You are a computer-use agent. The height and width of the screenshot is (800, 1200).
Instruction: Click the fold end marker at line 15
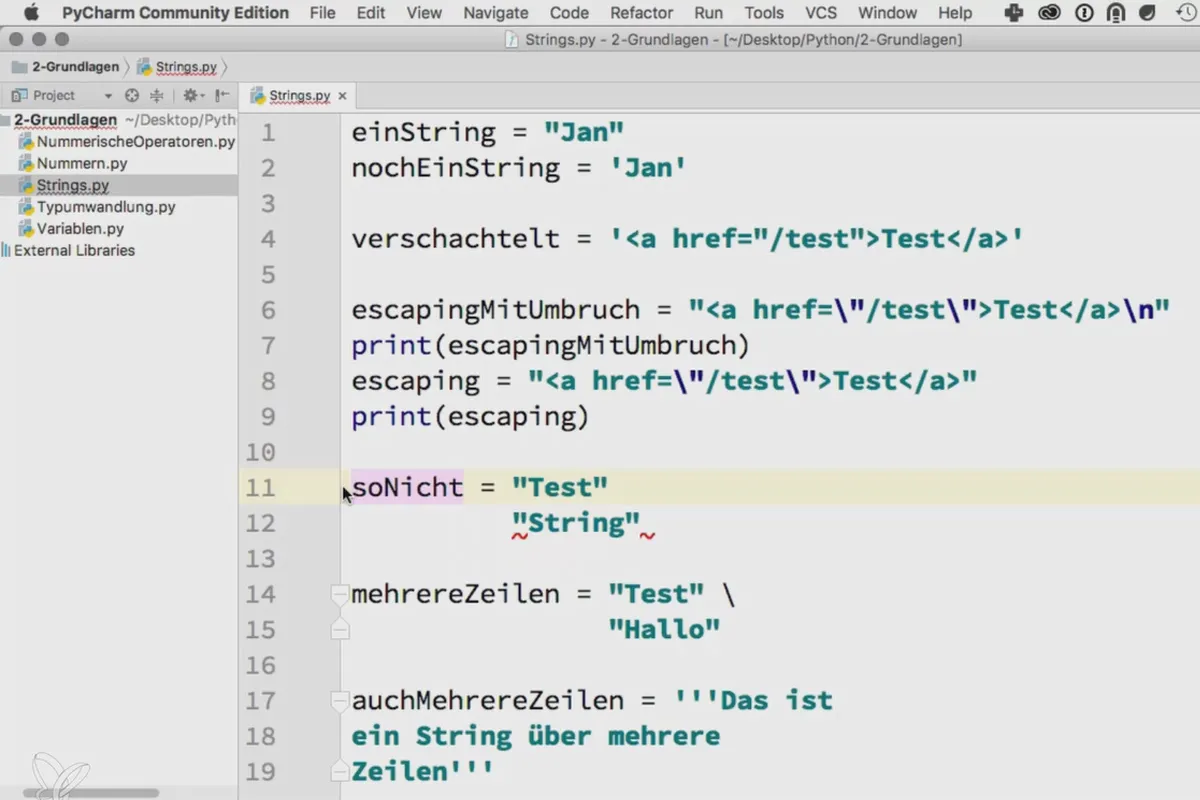340,630
